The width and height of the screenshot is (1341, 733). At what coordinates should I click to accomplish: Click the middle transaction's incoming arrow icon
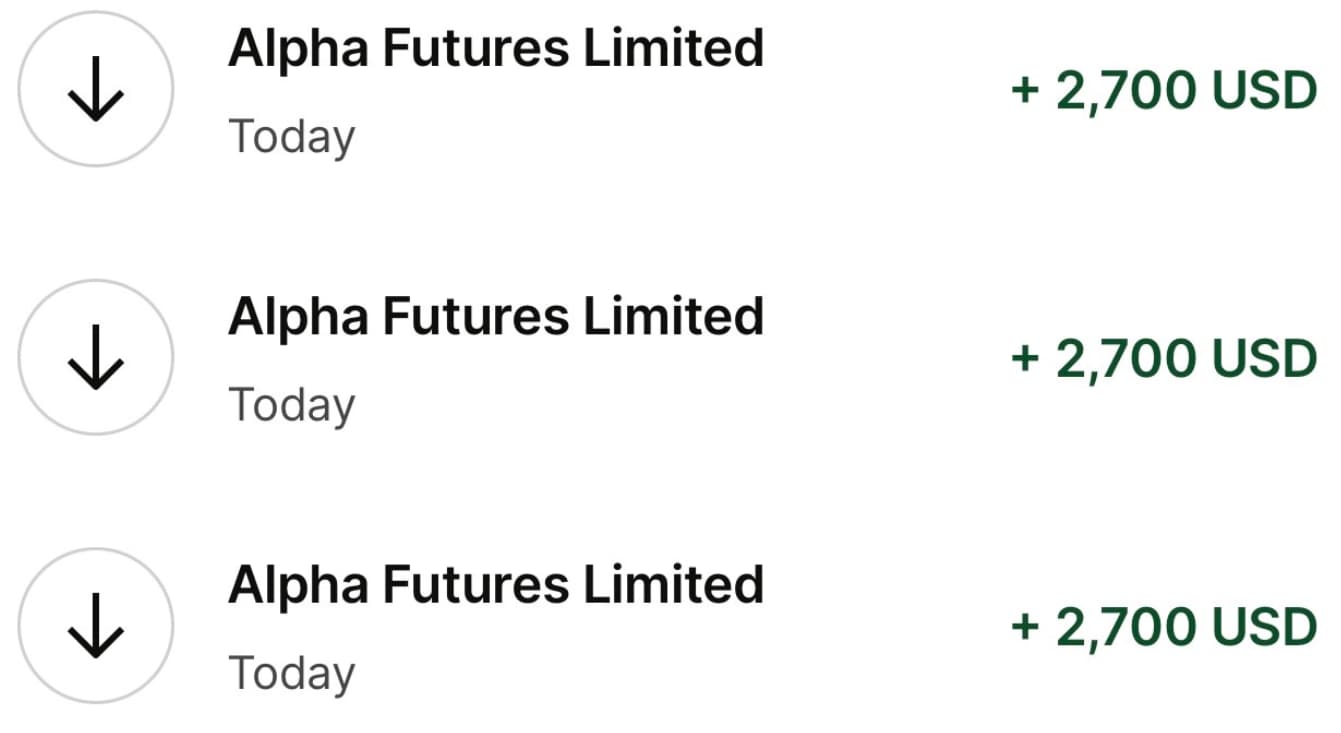(x=96, y=357)
